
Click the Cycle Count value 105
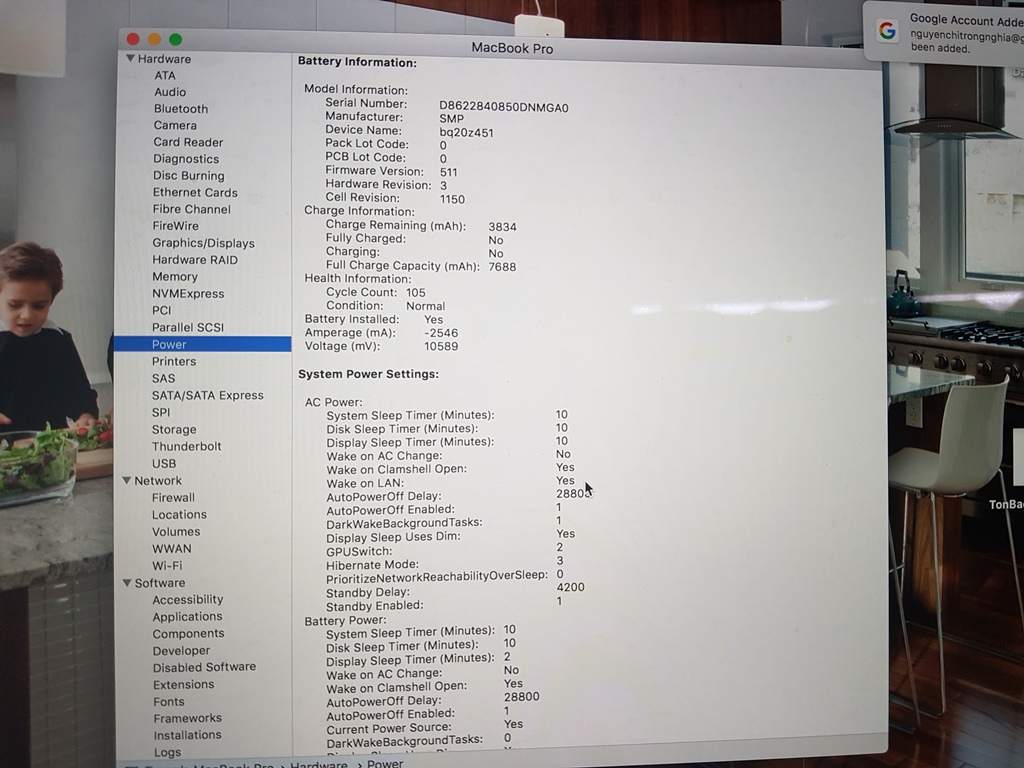[x=415, y=293]
